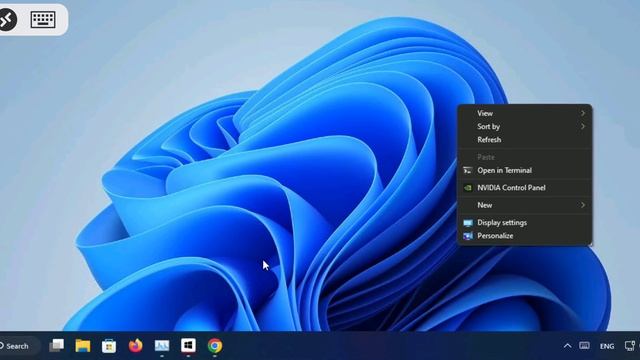Open the View context menu entry

pos(524,113)
